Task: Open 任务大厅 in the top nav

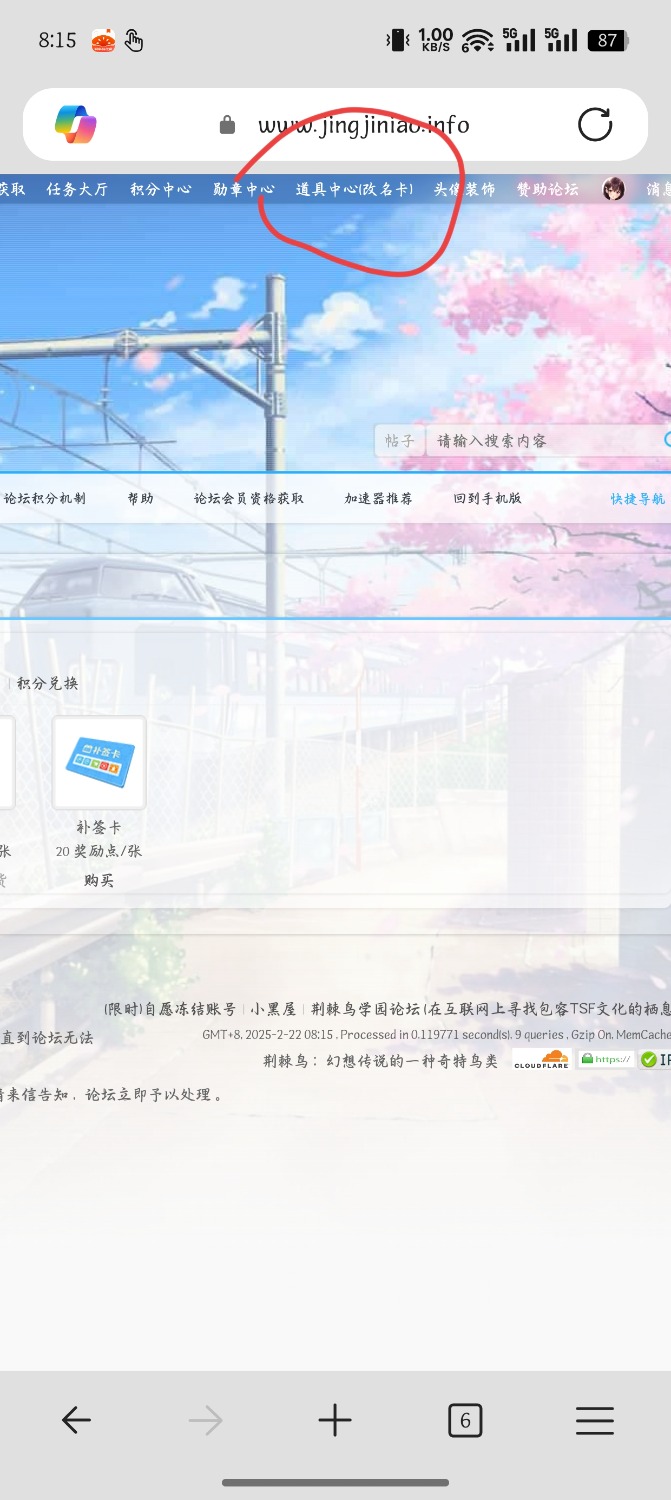Action: pos(76,189)
